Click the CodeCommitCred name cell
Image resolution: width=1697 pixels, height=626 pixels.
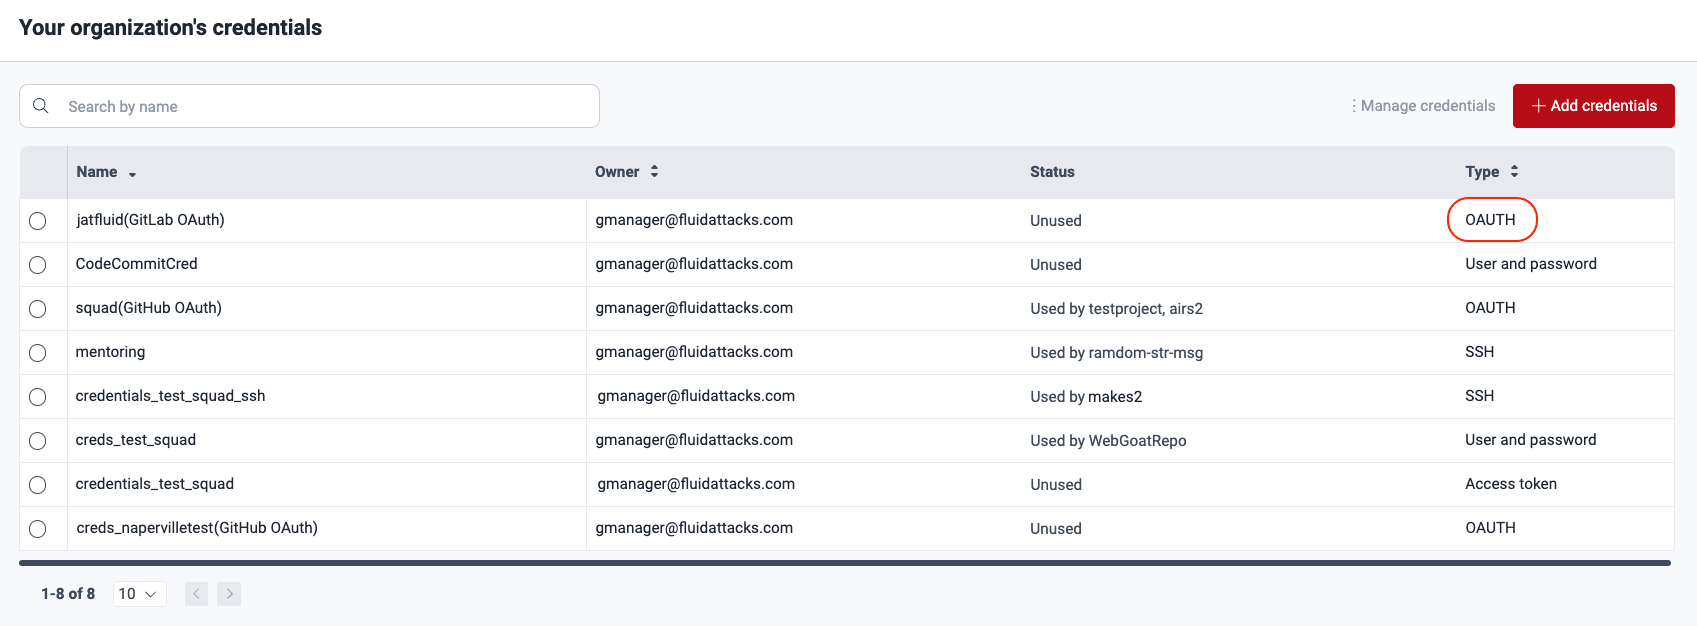[x=137, y=264]
